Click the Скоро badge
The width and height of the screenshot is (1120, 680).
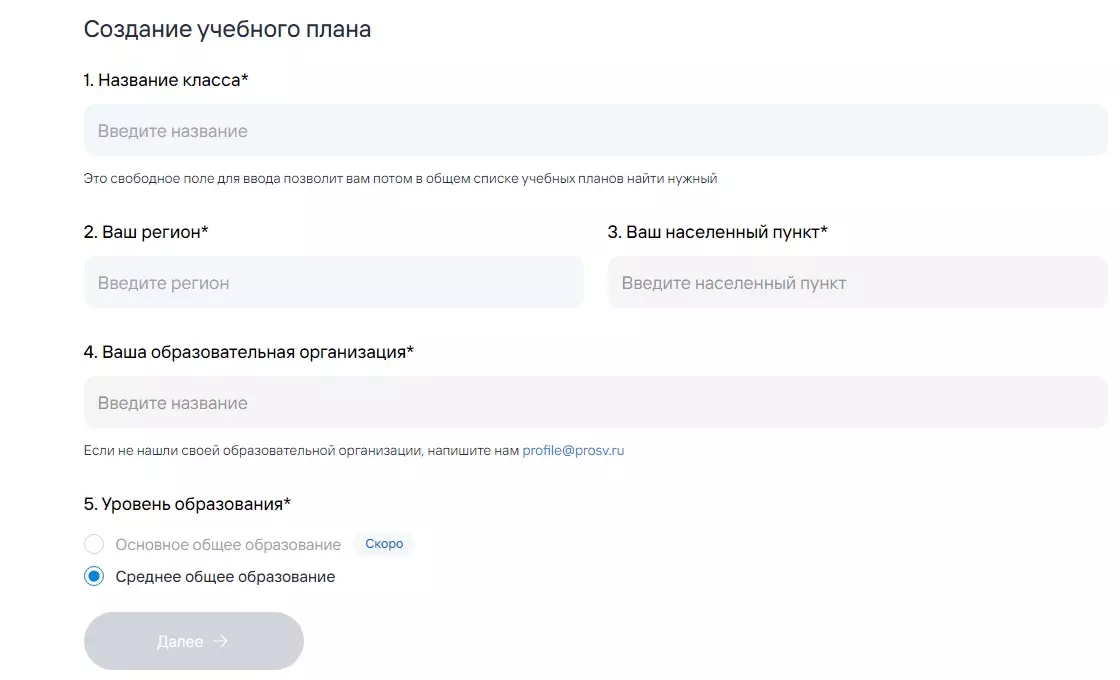pyautogui.click(x=384, y=544)
